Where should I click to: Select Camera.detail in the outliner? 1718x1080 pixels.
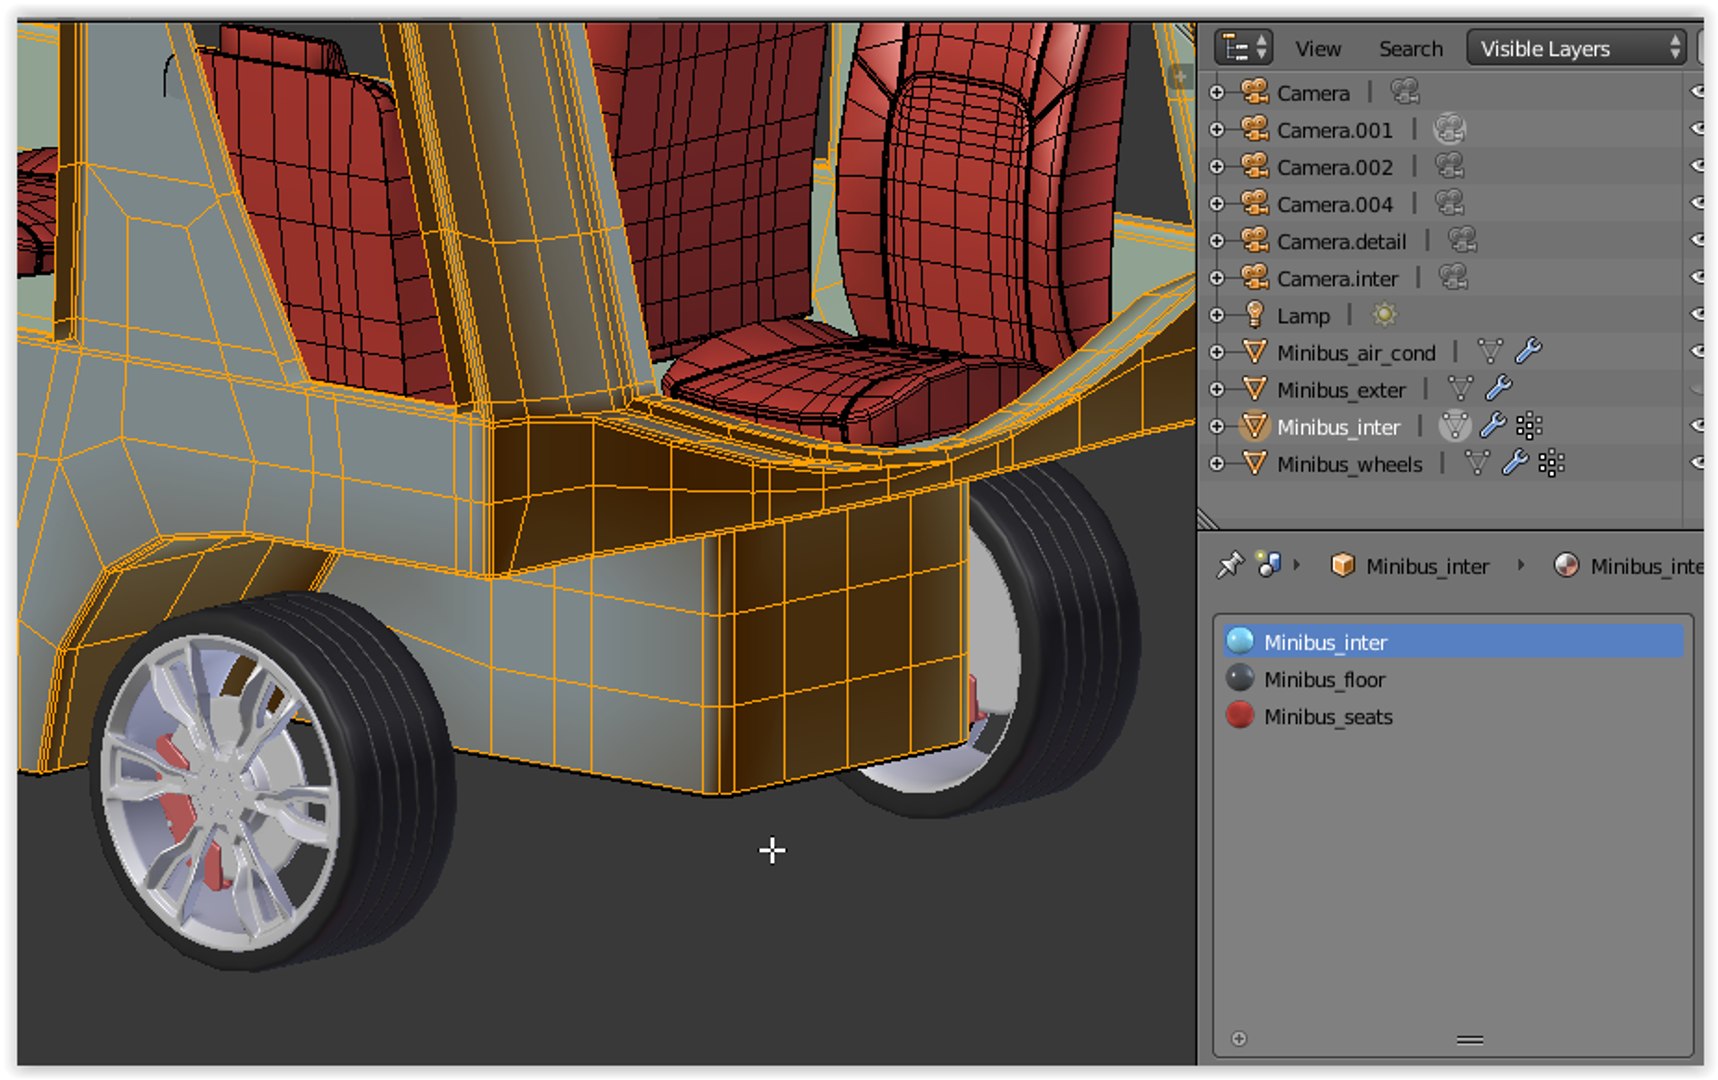click(1341, 242)
